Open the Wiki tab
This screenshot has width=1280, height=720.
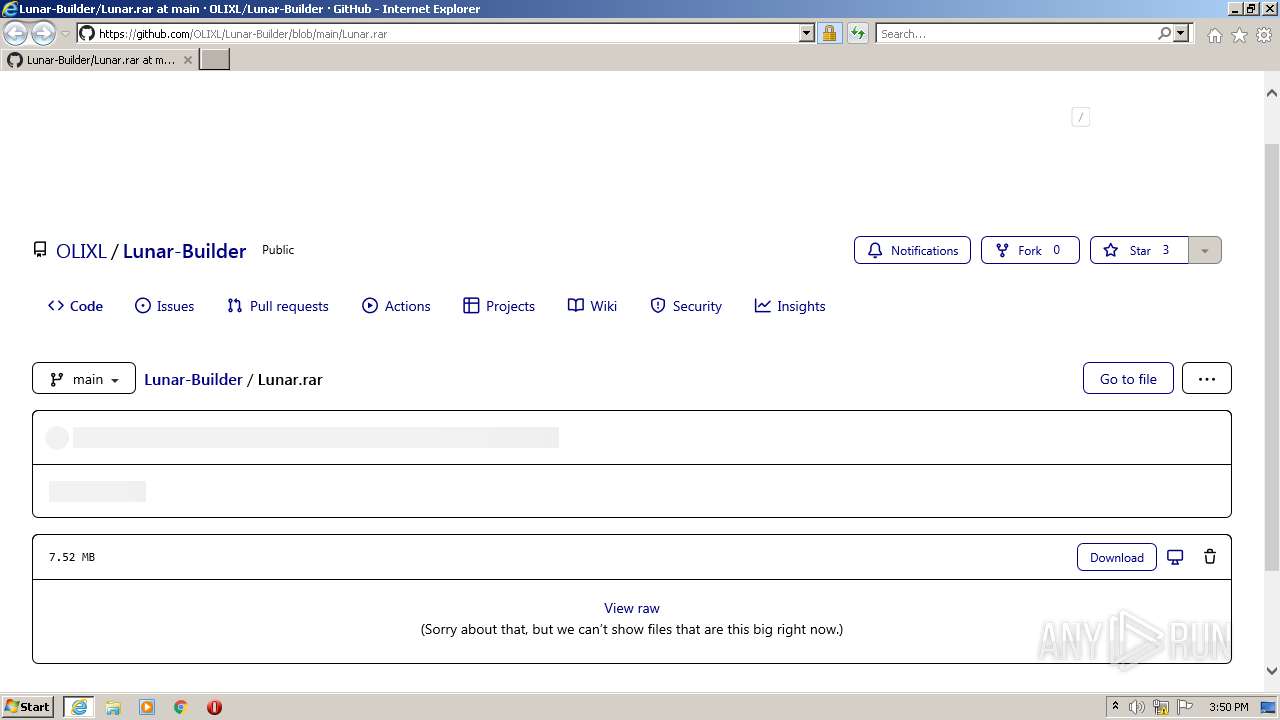pyautogui.click(x=592, y=306)
